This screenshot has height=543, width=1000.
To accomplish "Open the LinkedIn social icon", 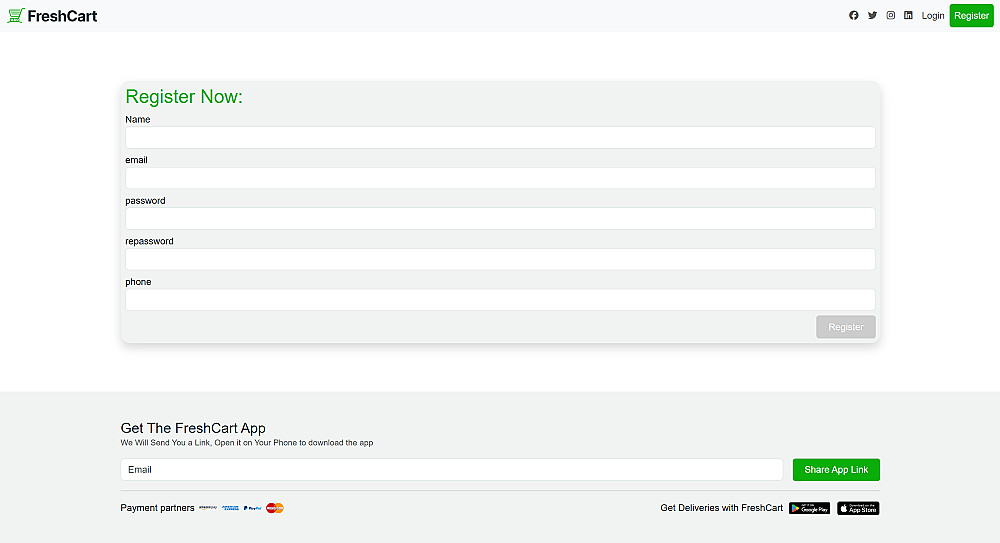I will pos(908,15).
